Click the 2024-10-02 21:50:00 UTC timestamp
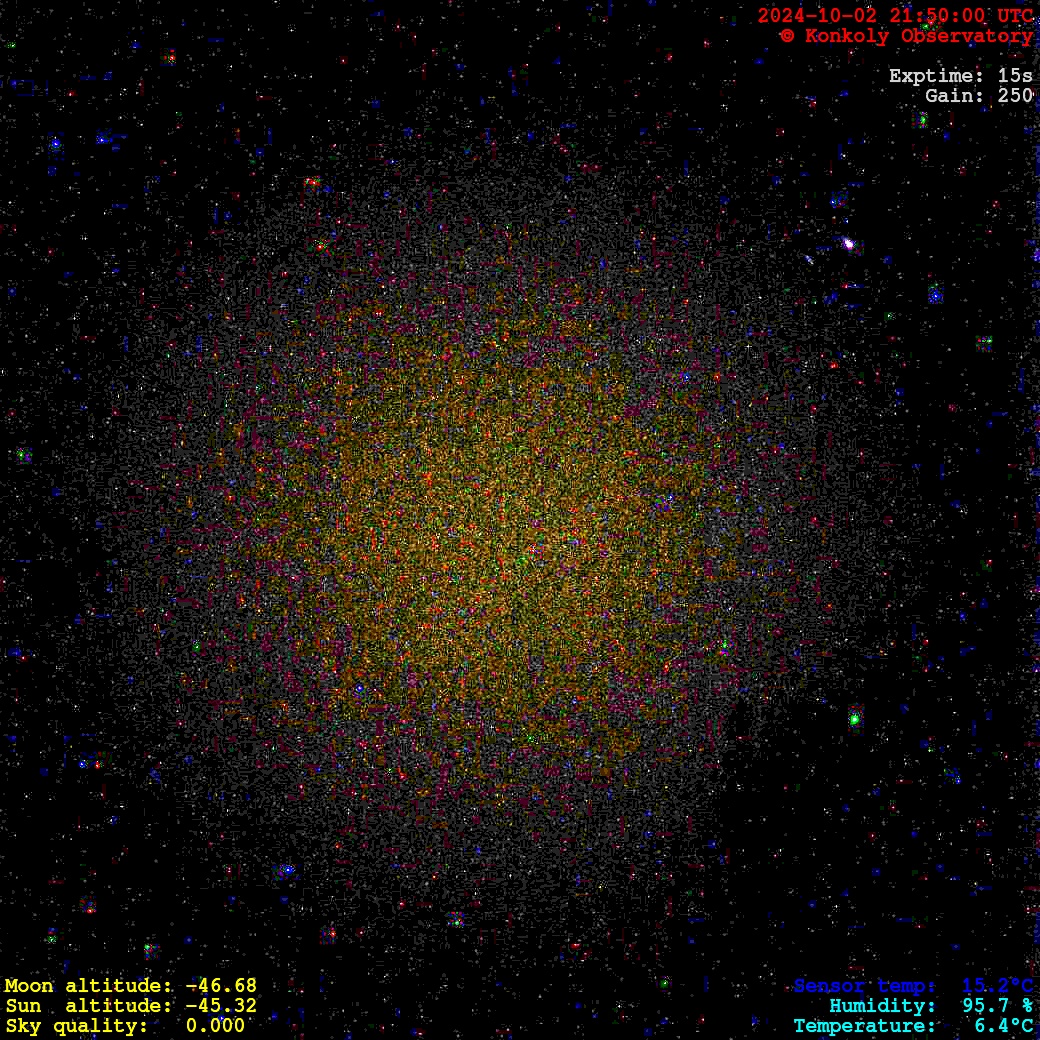This screenshot has height=1040, width=1040. click(895, 16)
